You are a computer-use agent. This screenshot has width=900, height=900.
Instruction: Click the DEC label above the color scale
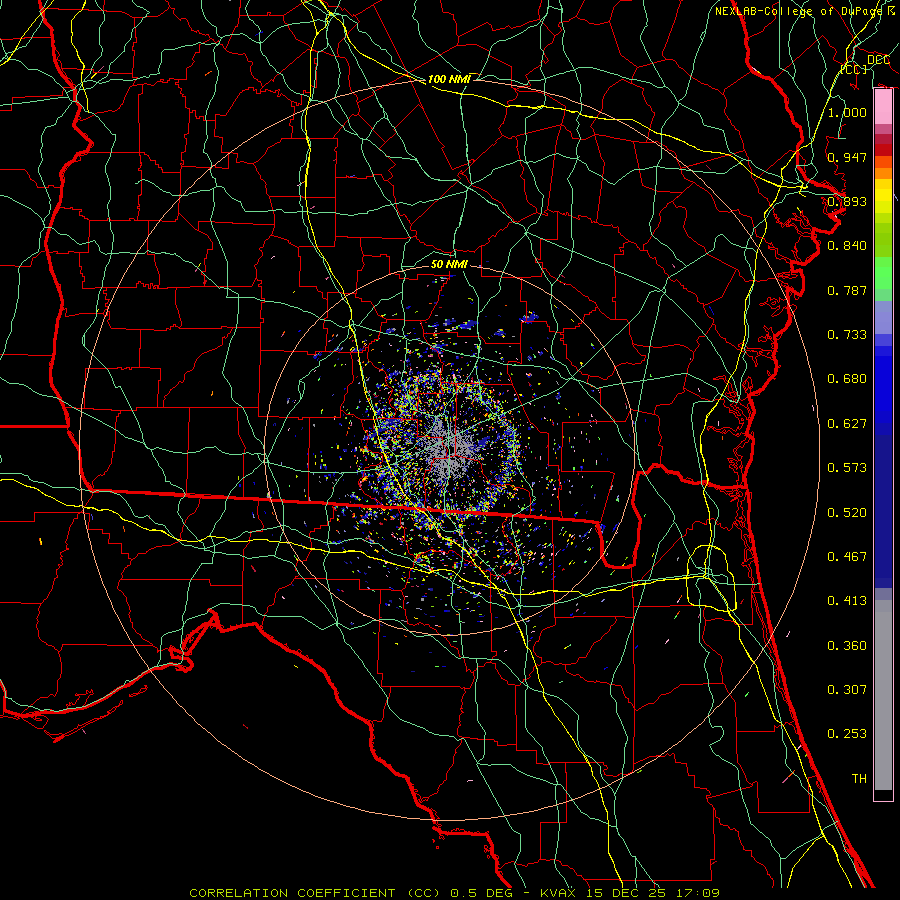878,59
